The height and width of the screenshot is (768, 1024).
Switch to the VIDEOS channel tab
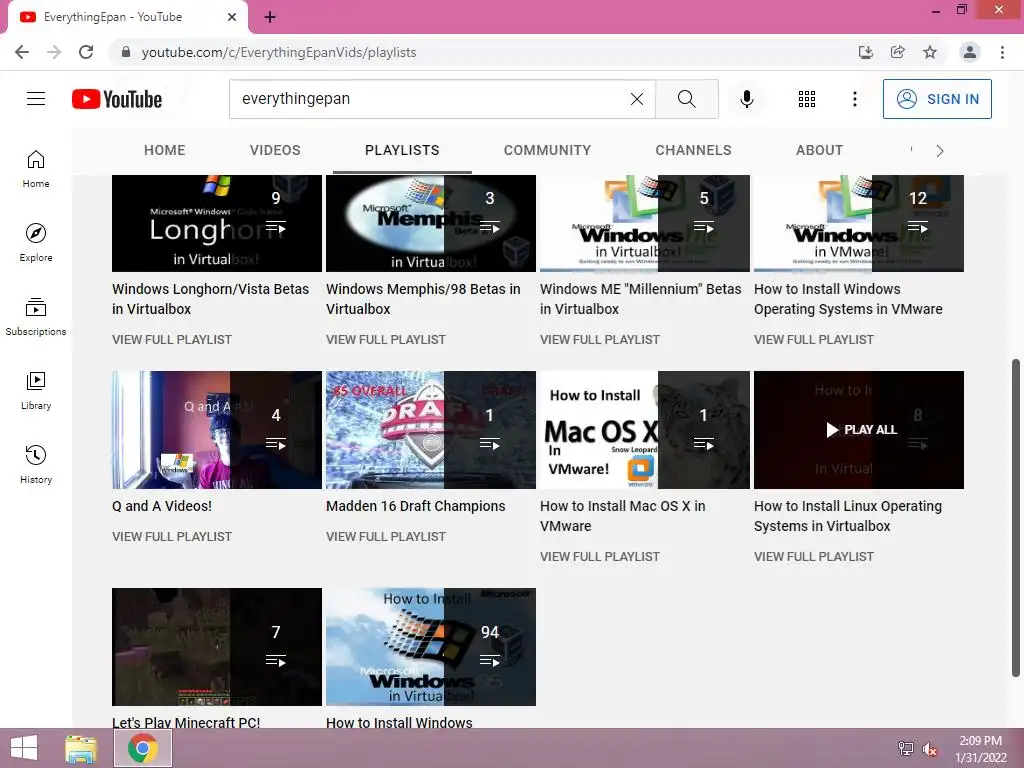[275, 150]
